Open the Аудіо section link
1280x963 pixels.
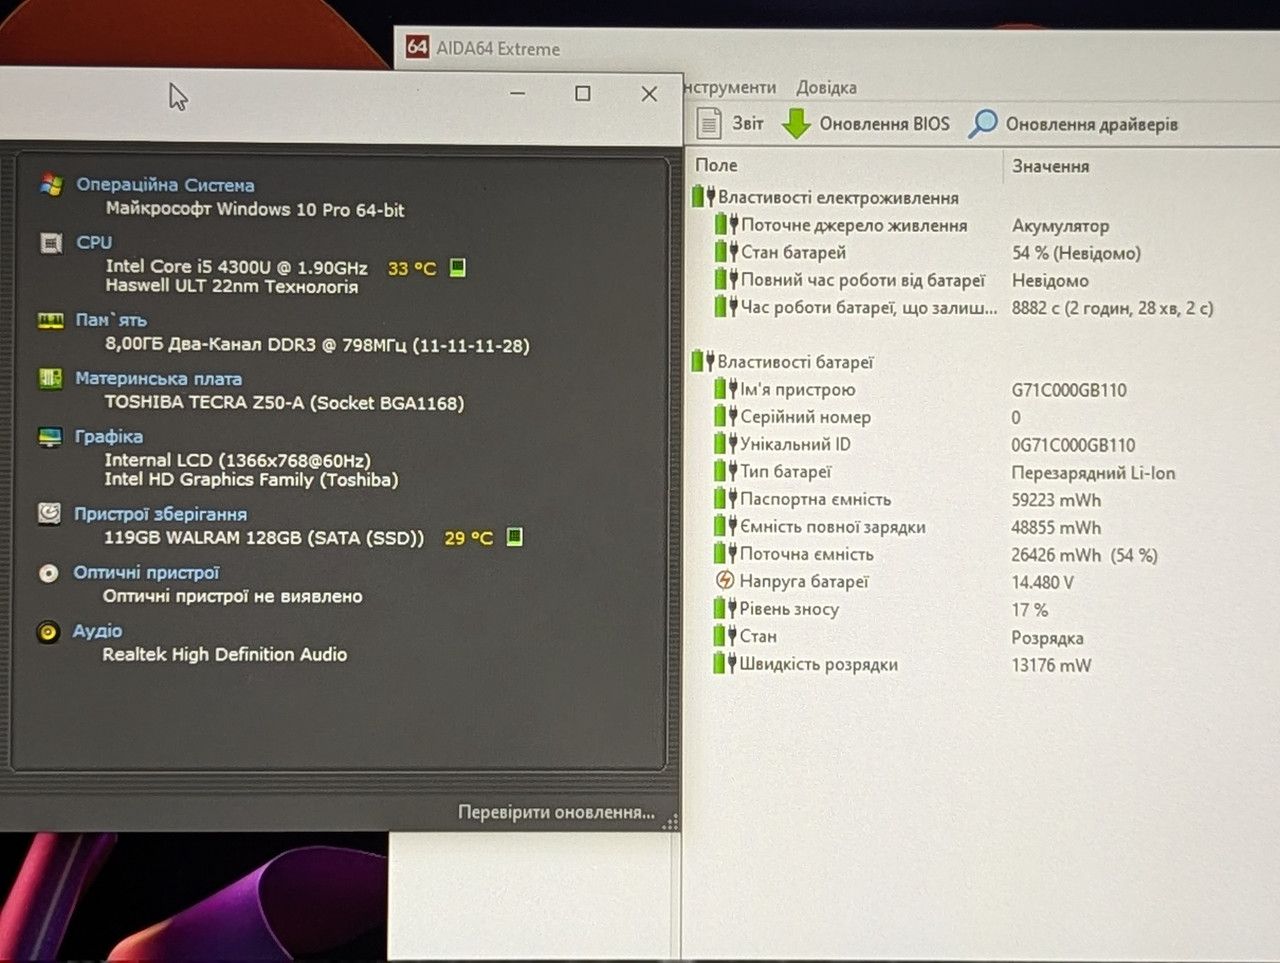tap(97, 631)
